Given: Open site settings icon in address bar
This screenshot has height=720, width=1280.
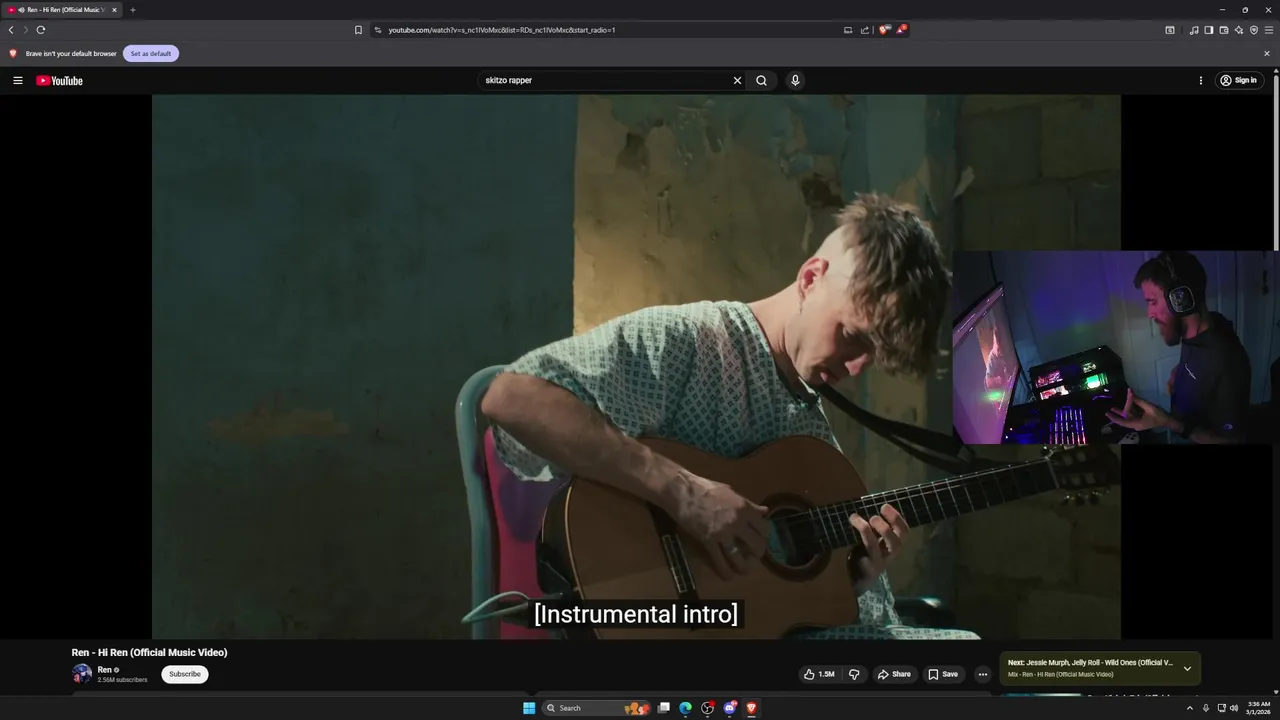Looking at the screenshot, I should tap(378, 30).
